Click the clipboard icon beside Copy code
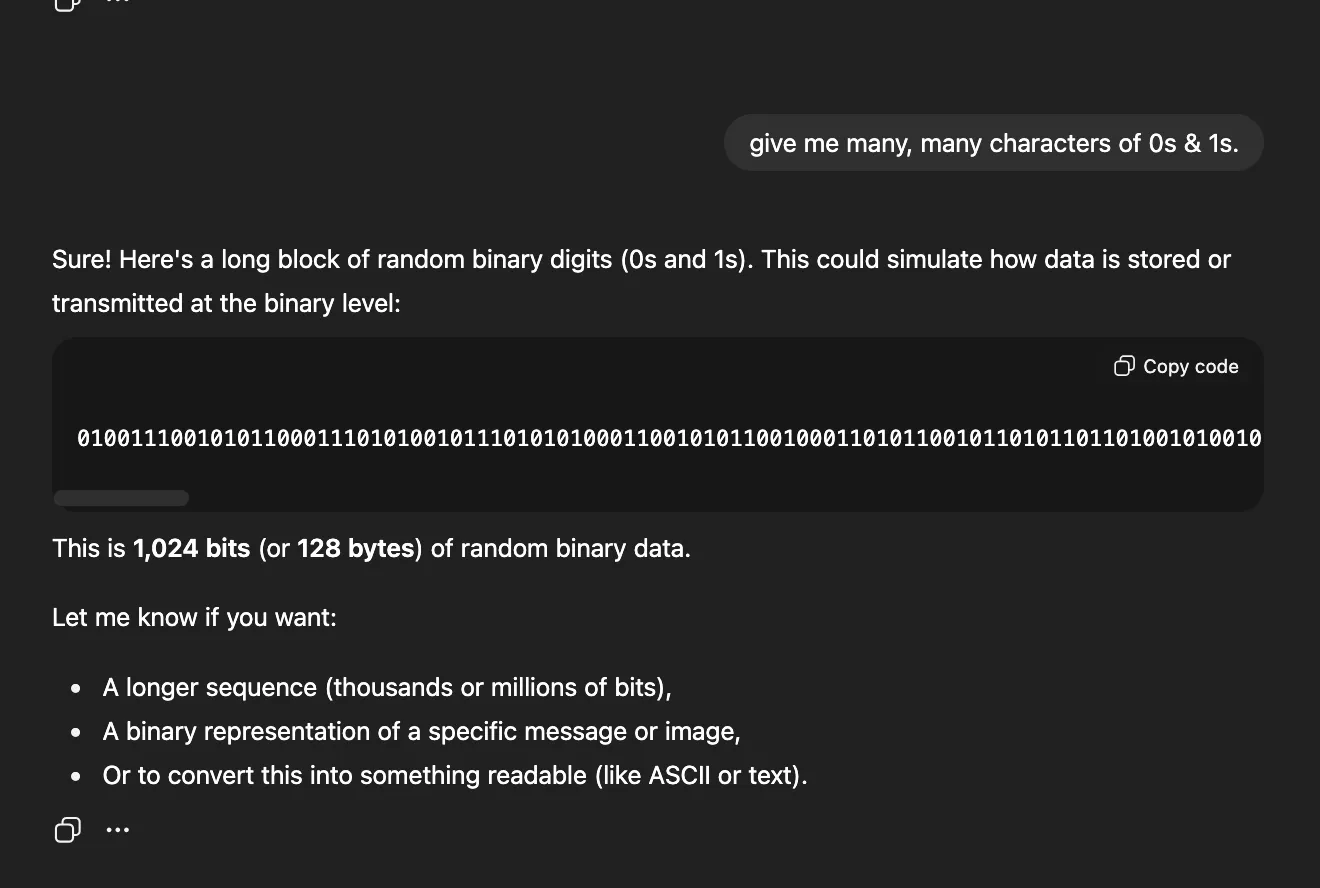 coord(1124,367)
